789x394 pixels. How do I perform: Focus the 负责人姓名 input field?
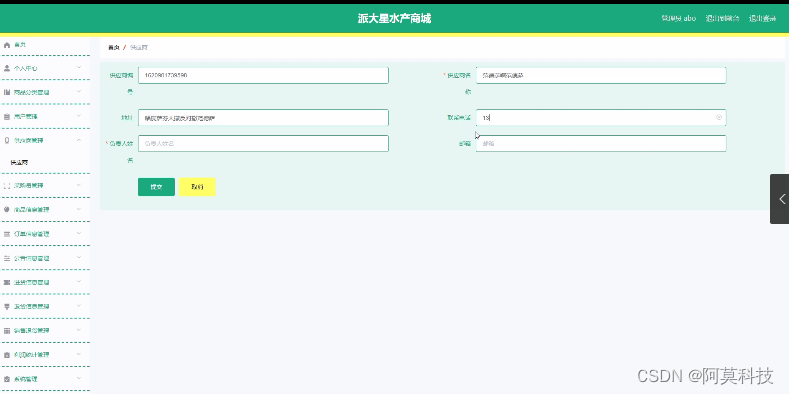click(263, 143)
